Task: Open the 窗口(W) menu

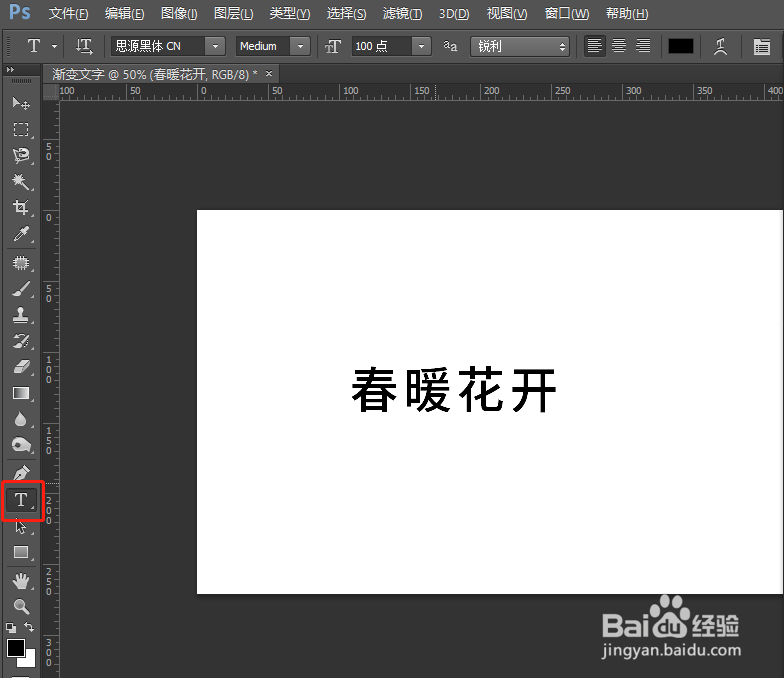Action: coord(567,14)
